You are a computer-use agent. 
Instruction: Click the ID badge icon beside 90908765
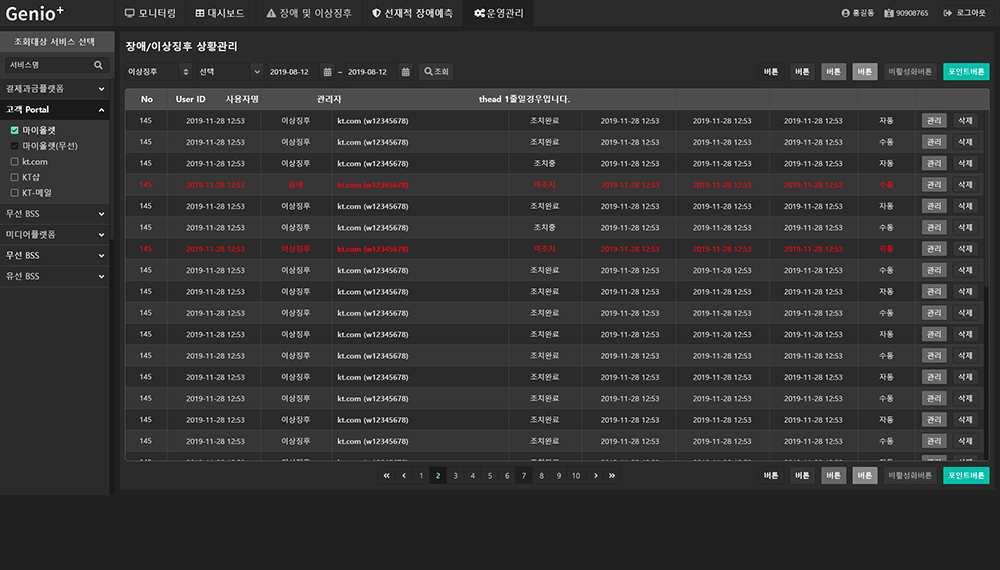click(888, 13)
